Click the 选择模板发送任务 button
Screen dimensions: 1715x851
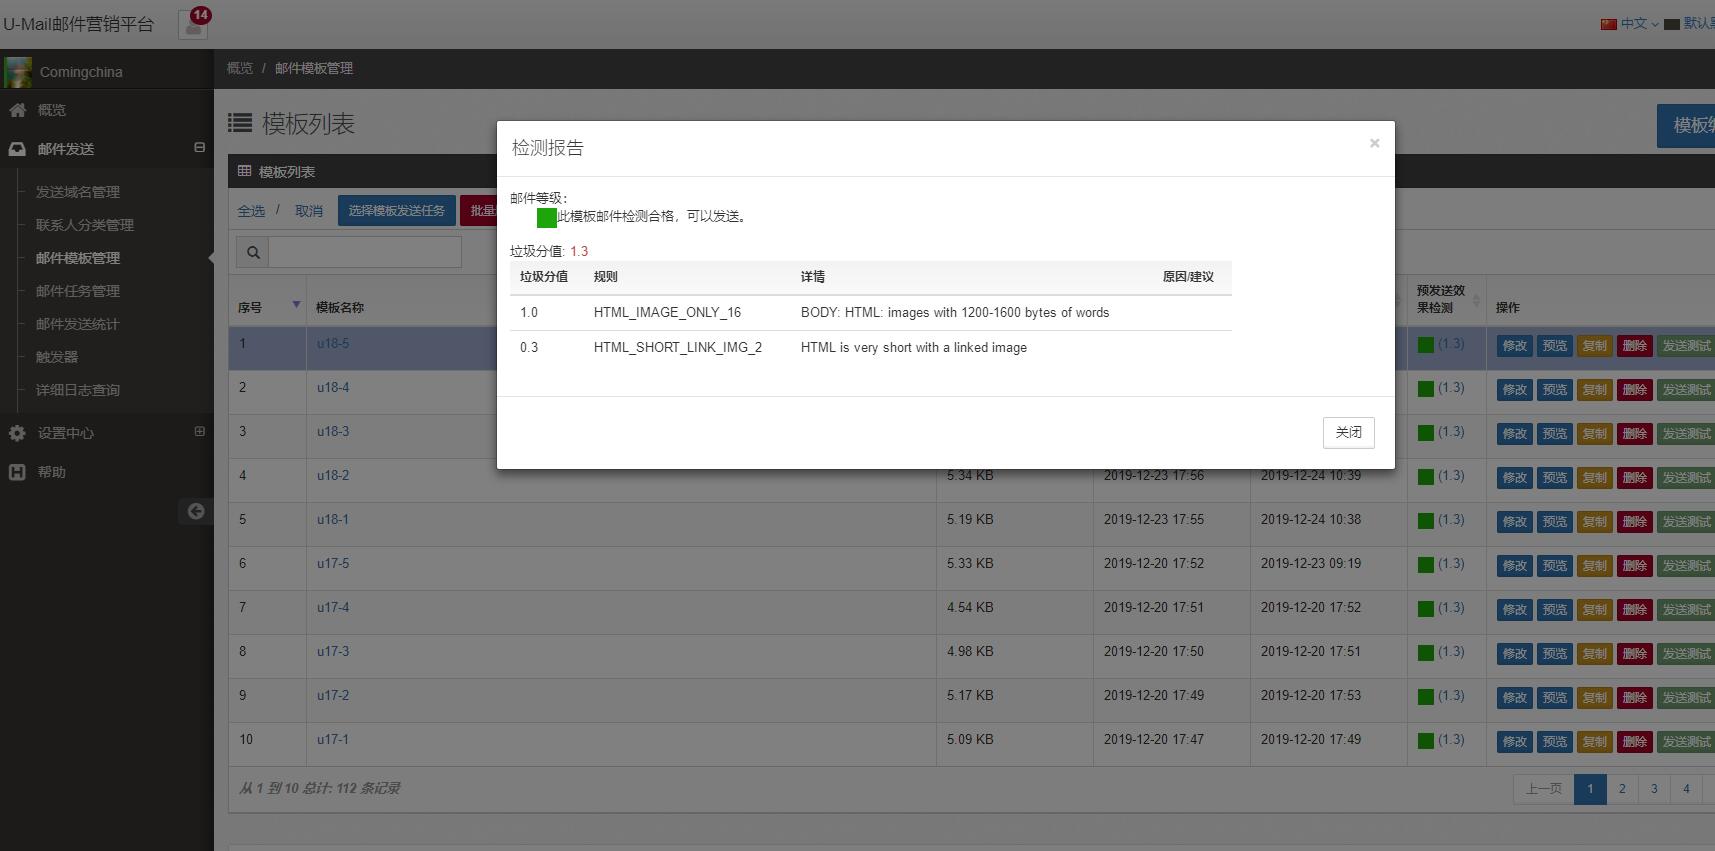(x=396, y=211)
